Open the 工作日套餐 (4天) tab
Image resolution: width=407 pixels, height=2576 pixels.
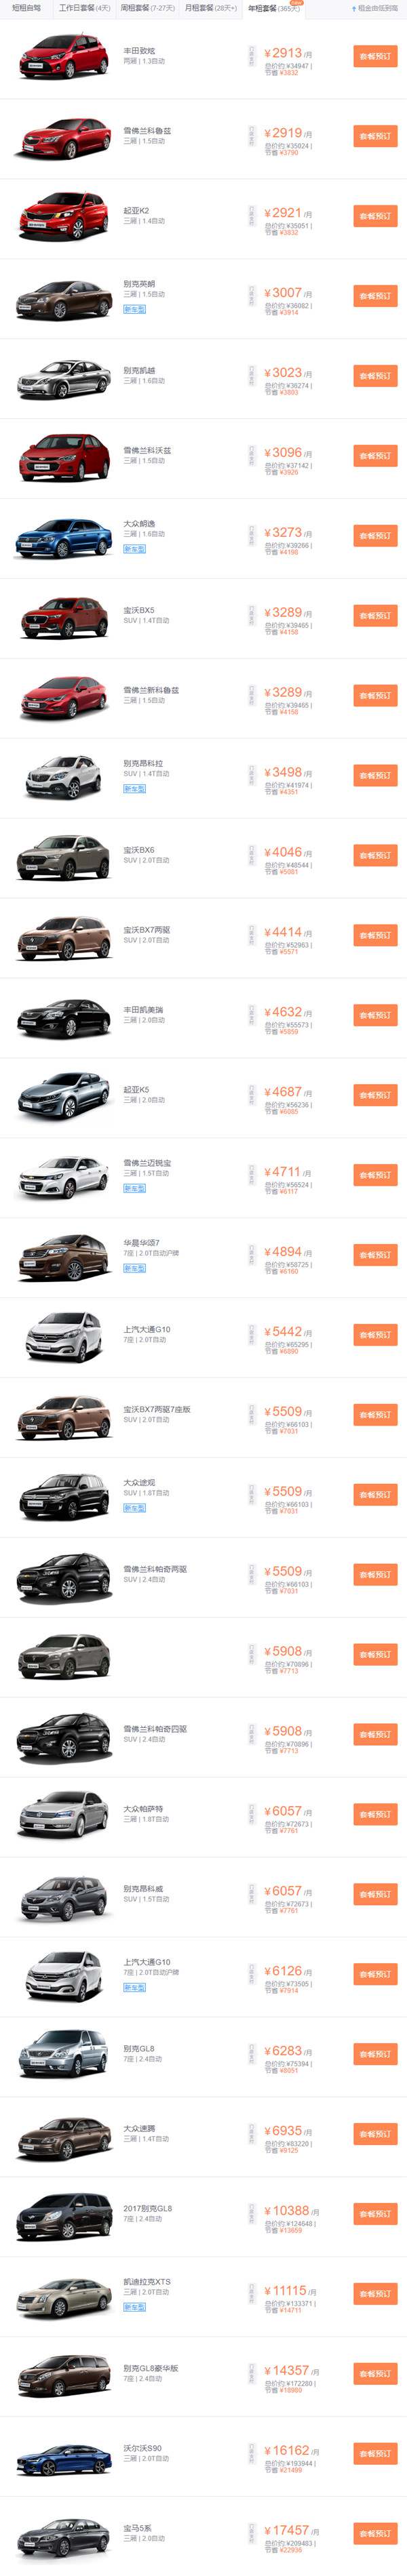[85, 8]
